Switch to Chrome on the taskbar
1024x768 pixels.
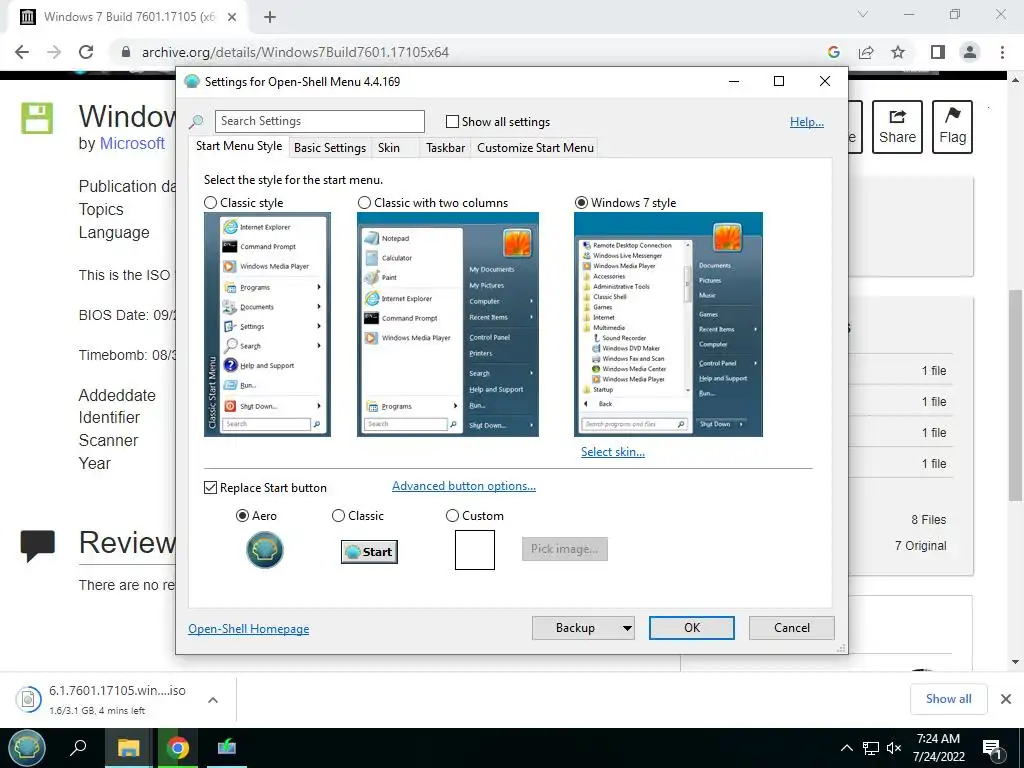177,748
